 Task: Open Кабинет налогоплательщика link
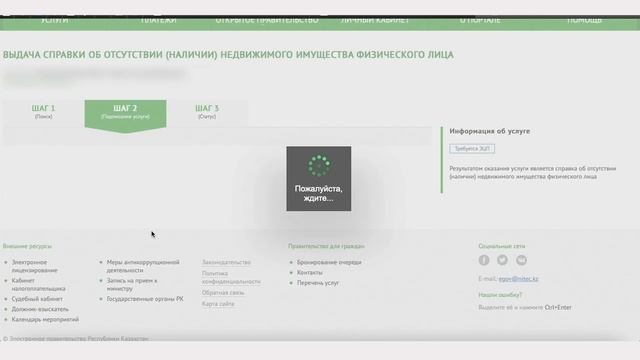[38, 284]
